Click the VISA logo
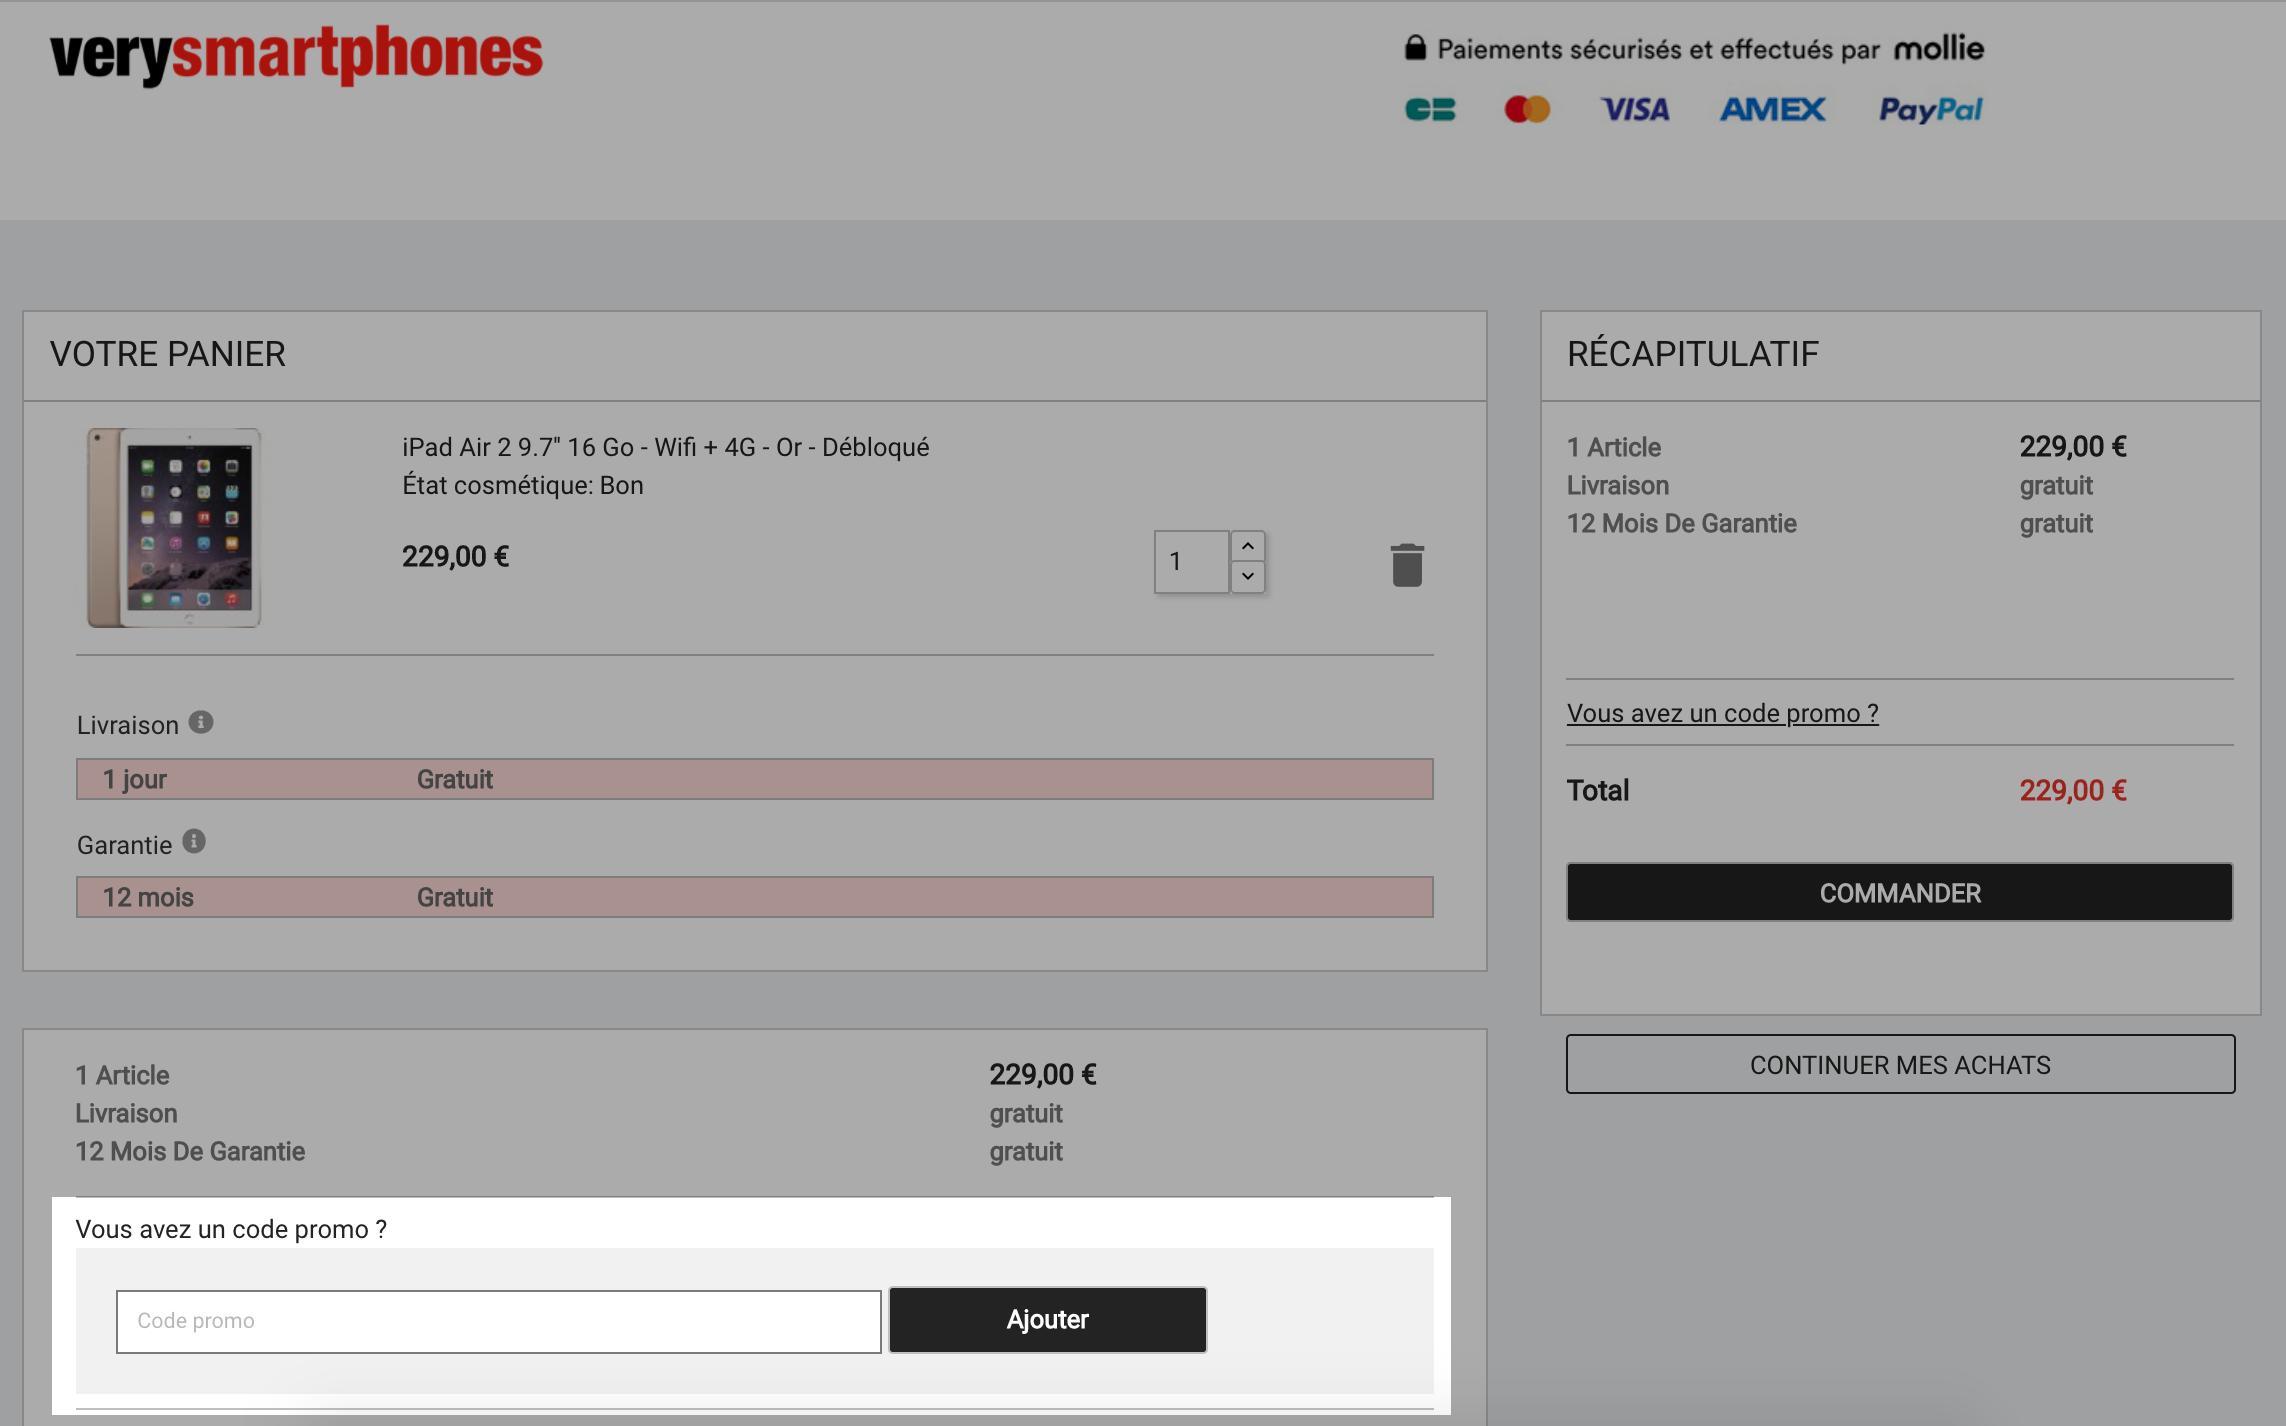Screen dimensions: 2286x1426 [x=1635, y=109]
